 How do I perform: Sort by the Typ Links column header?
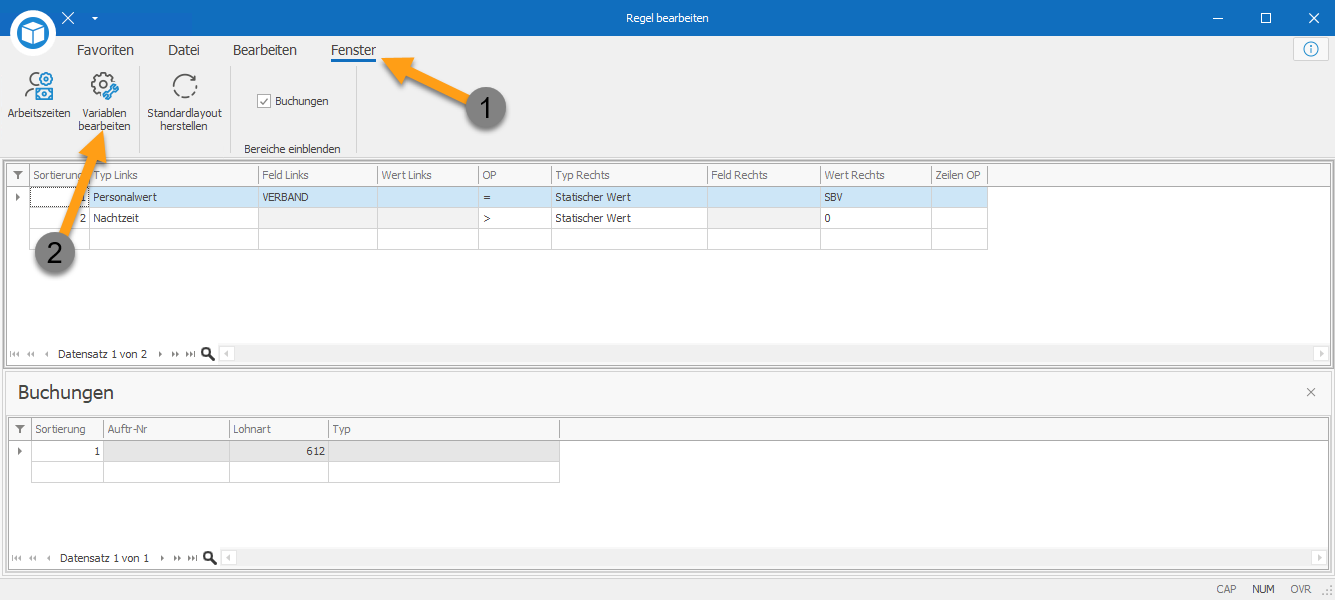click(x=174, y=175)
